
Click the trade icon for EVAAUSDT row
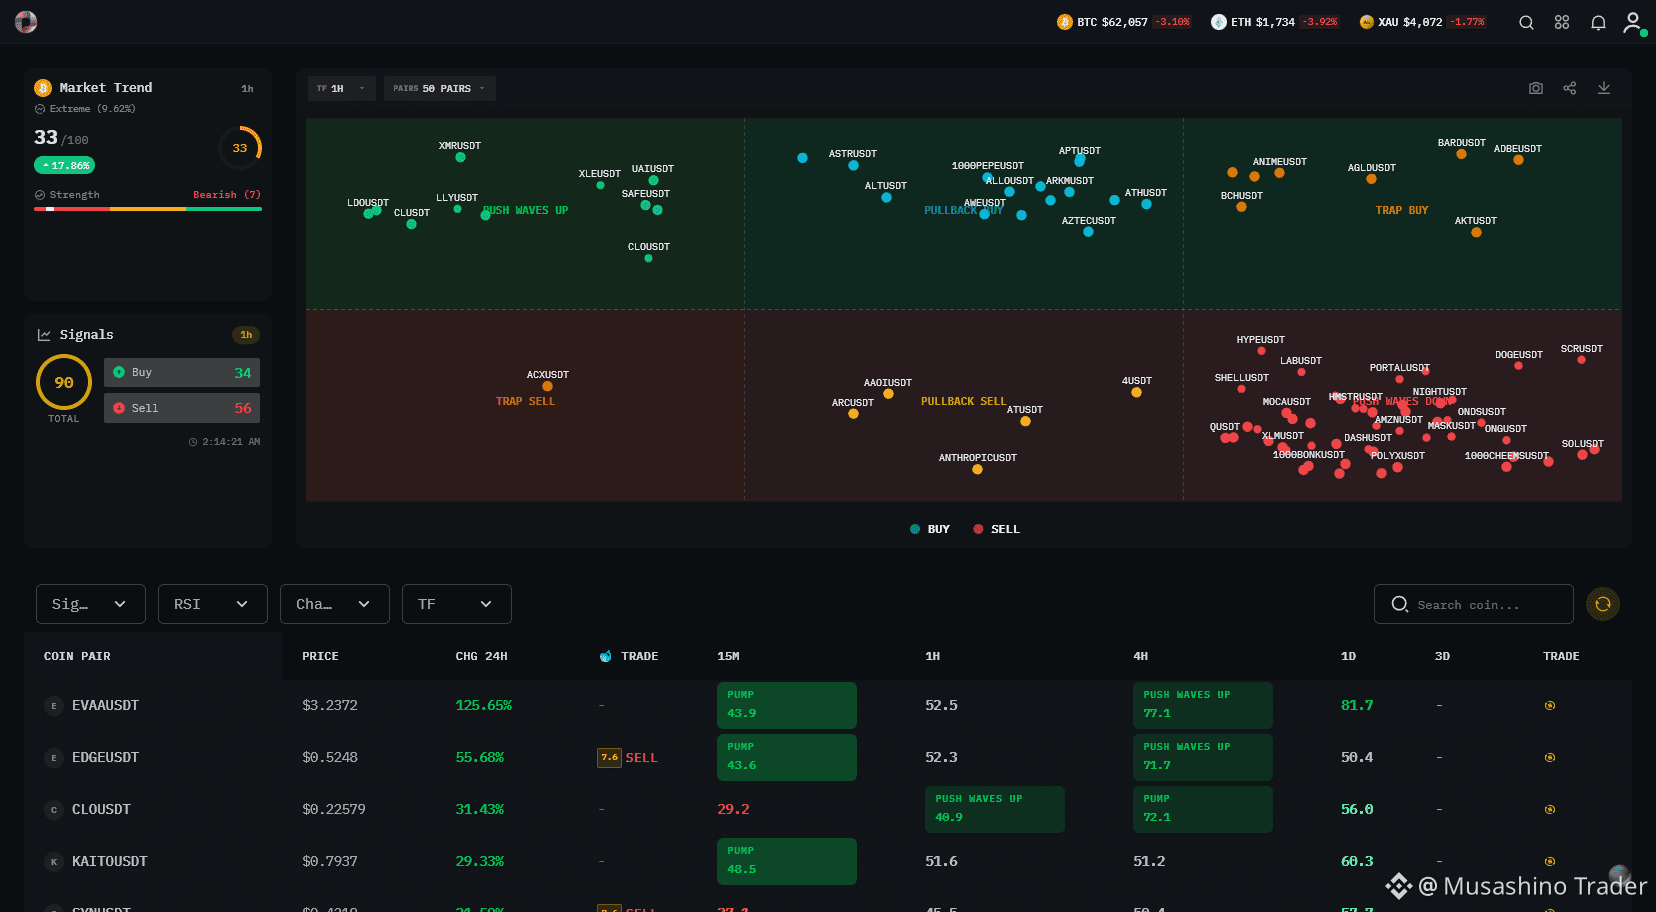point(1550,705)
